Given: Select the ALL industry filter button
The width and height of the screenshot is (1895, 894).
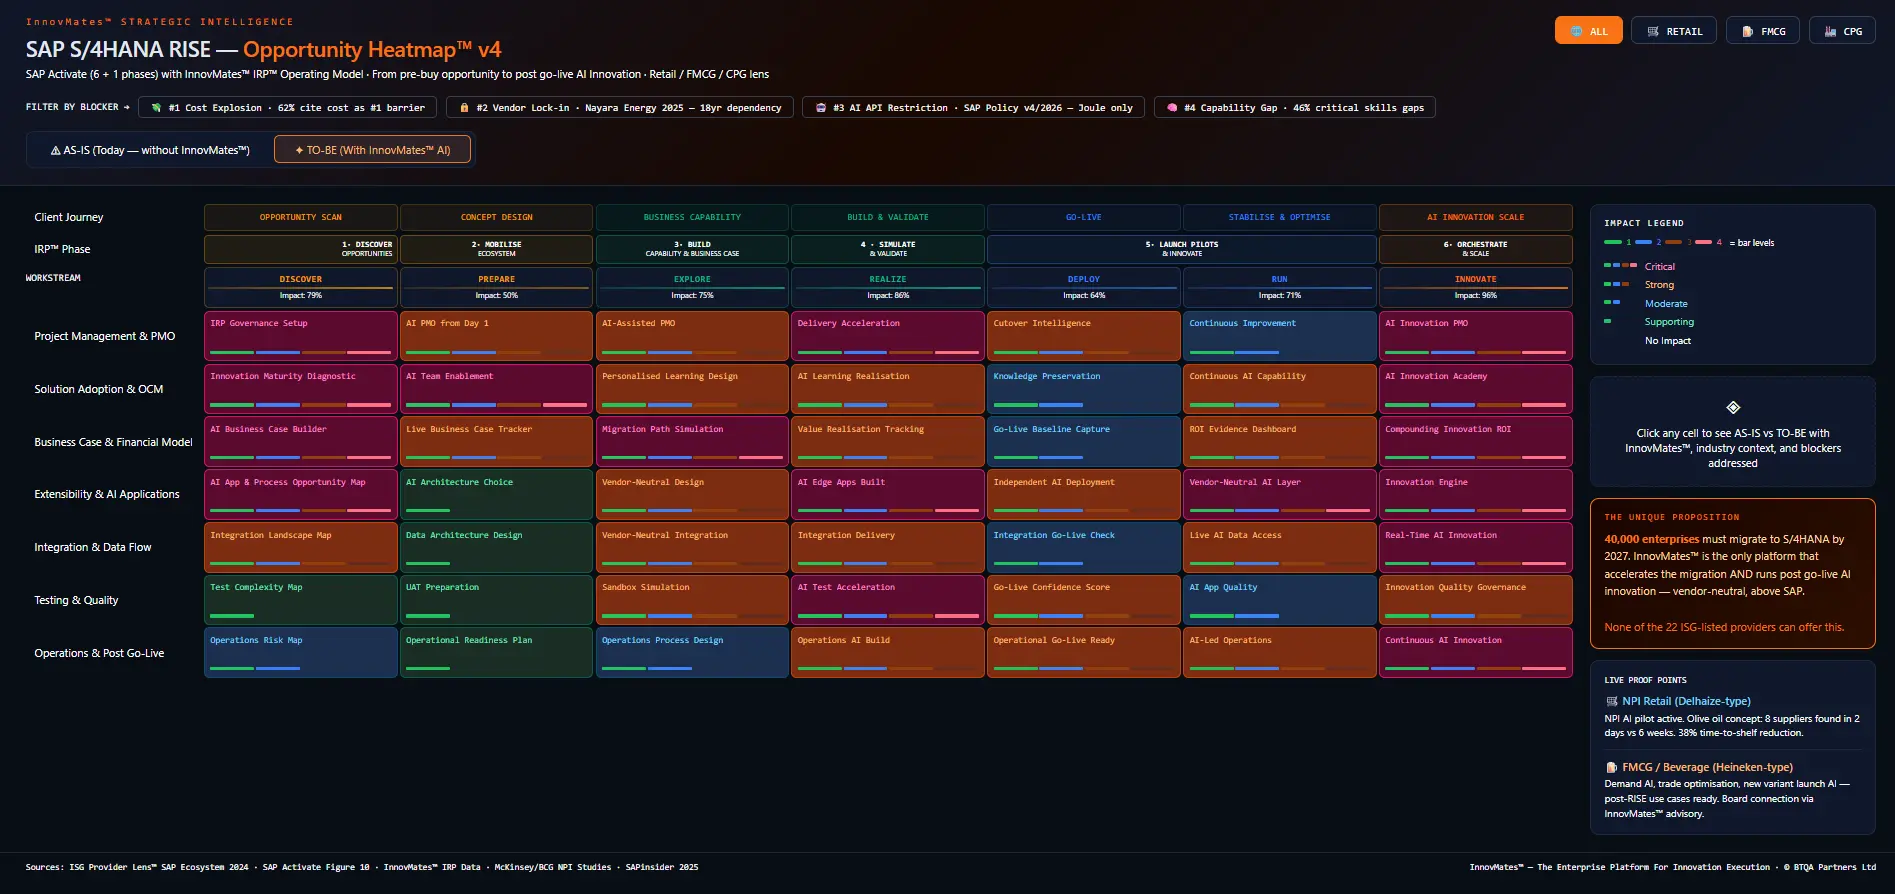Looking at the screenshot, I should pos(1588,31).
